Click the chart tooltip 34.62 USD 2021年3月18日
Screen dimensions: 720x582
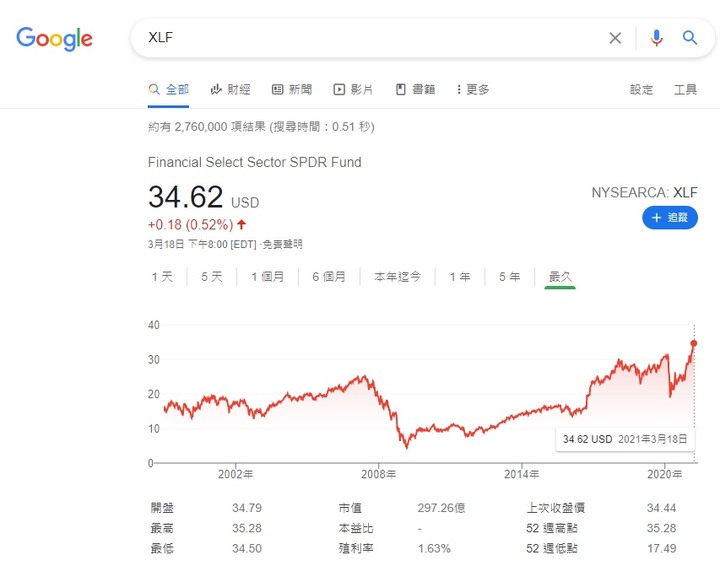pyautogui.click(x=625, y=439)
